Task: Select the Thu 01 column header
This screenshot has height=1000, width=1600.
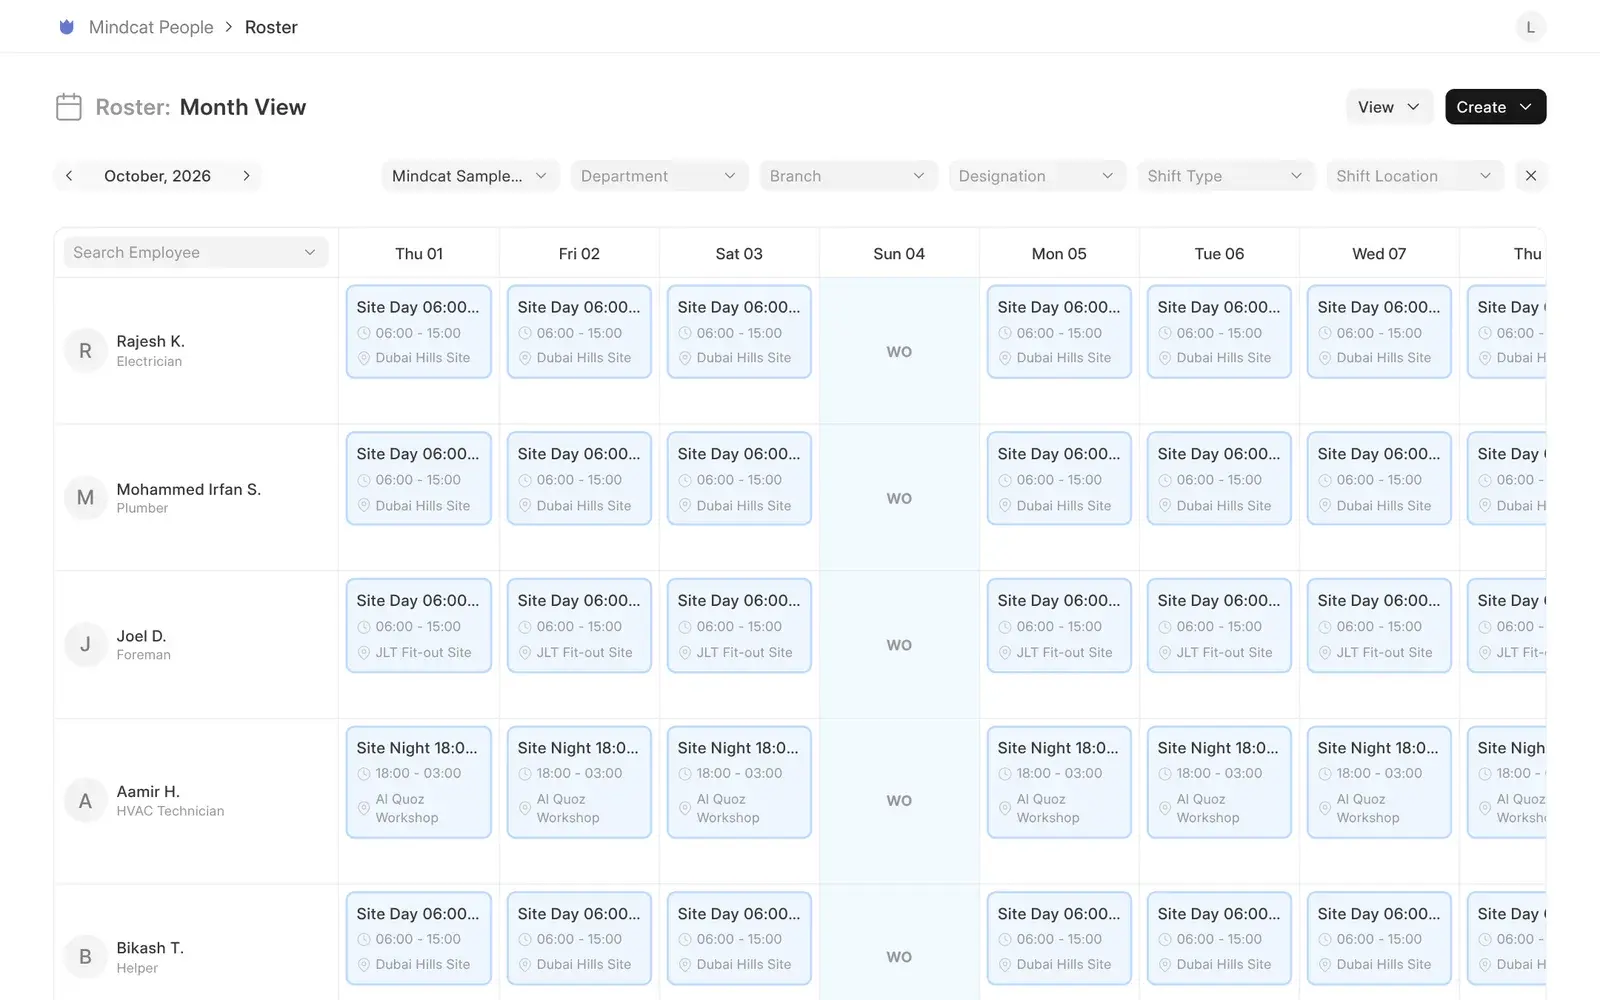Action: (x=419, y=254)
